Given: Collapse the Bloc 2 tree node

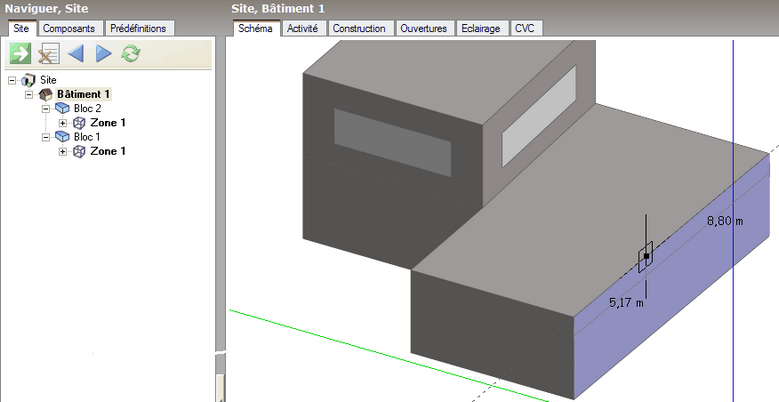Looking at the screenshot, I should click(x=46, y=108).
